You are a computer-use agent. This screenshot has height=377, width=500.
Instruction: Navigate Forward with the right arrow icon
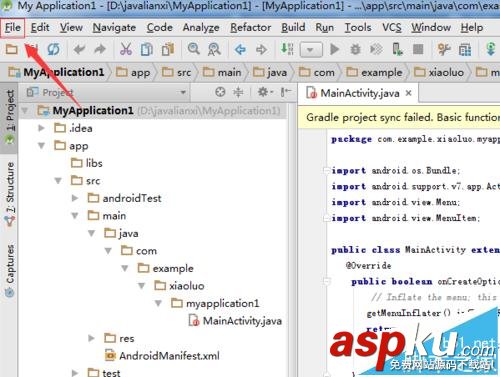click(261, 50)
